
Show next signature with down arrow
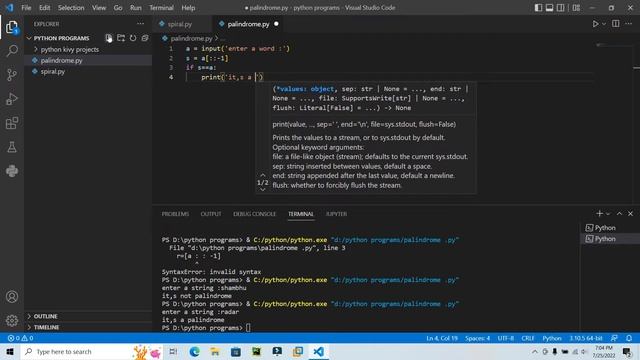(263, 189)
